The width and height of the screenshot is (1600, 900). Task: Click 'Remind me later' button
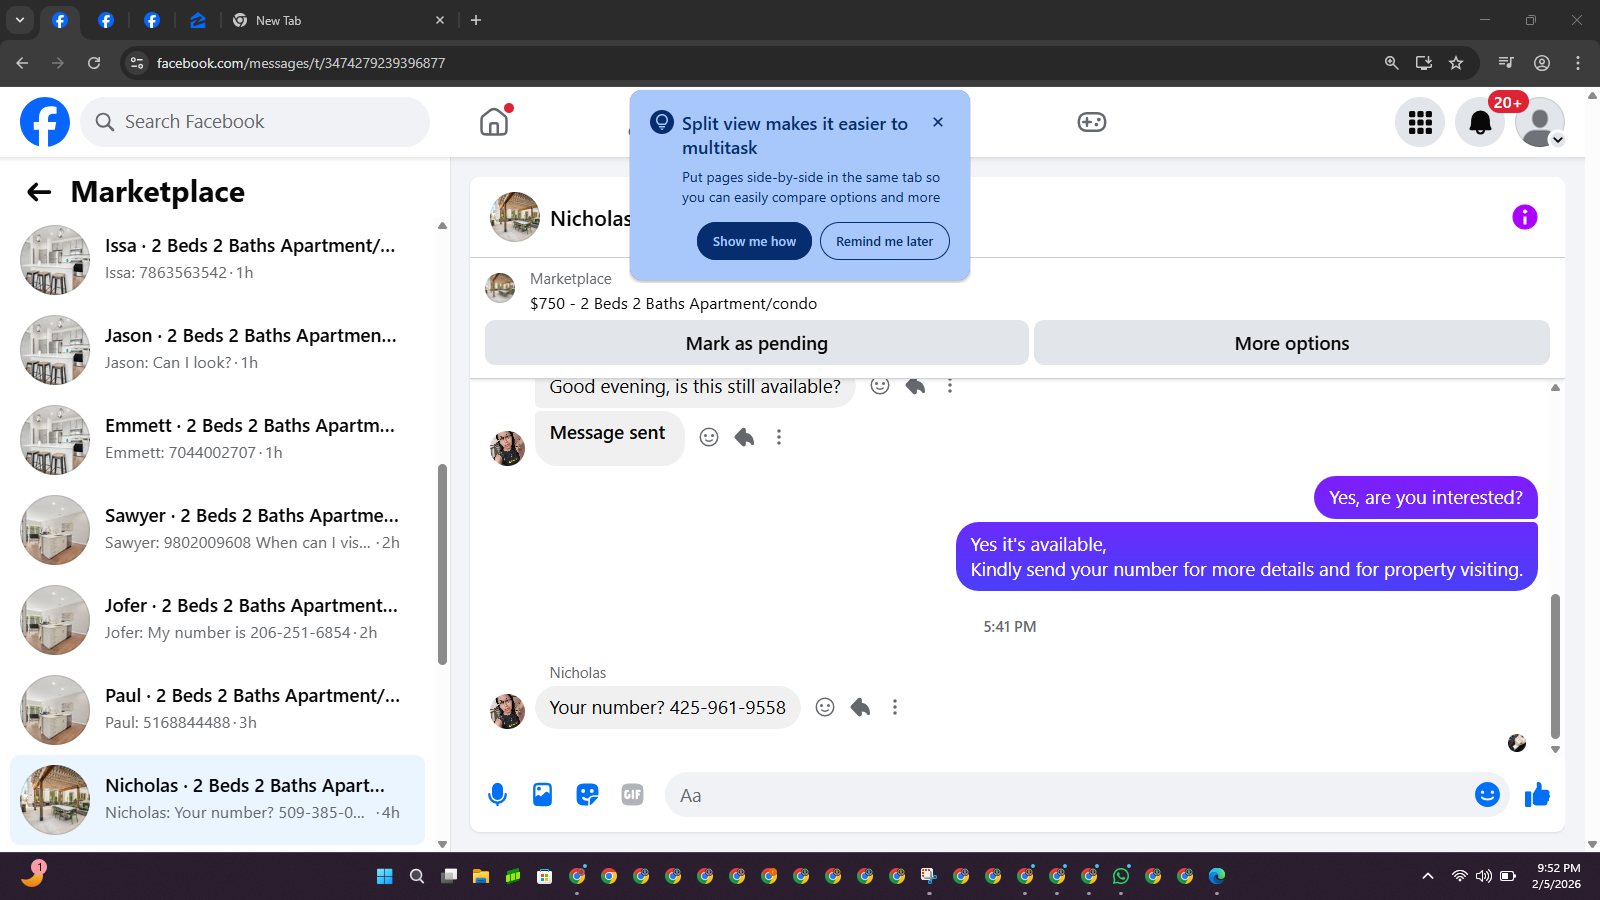(x=884, y=241)
